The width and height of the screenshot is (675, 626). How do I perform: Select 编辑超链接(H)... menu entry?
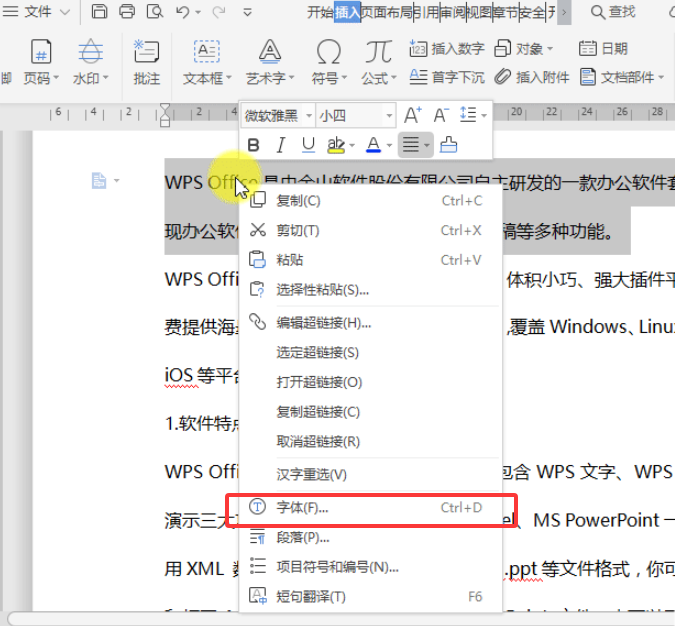coord(370,322)
